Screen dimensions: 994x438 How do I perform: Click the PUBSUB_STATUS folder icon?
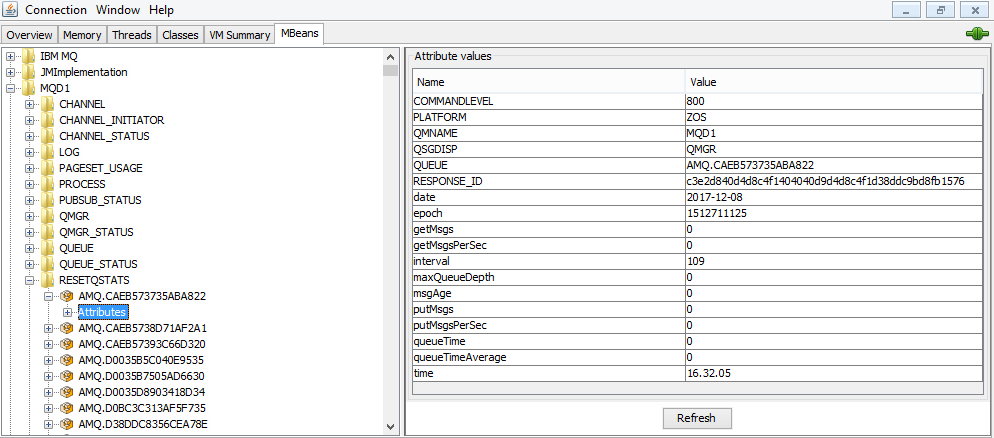click(48, 200)
